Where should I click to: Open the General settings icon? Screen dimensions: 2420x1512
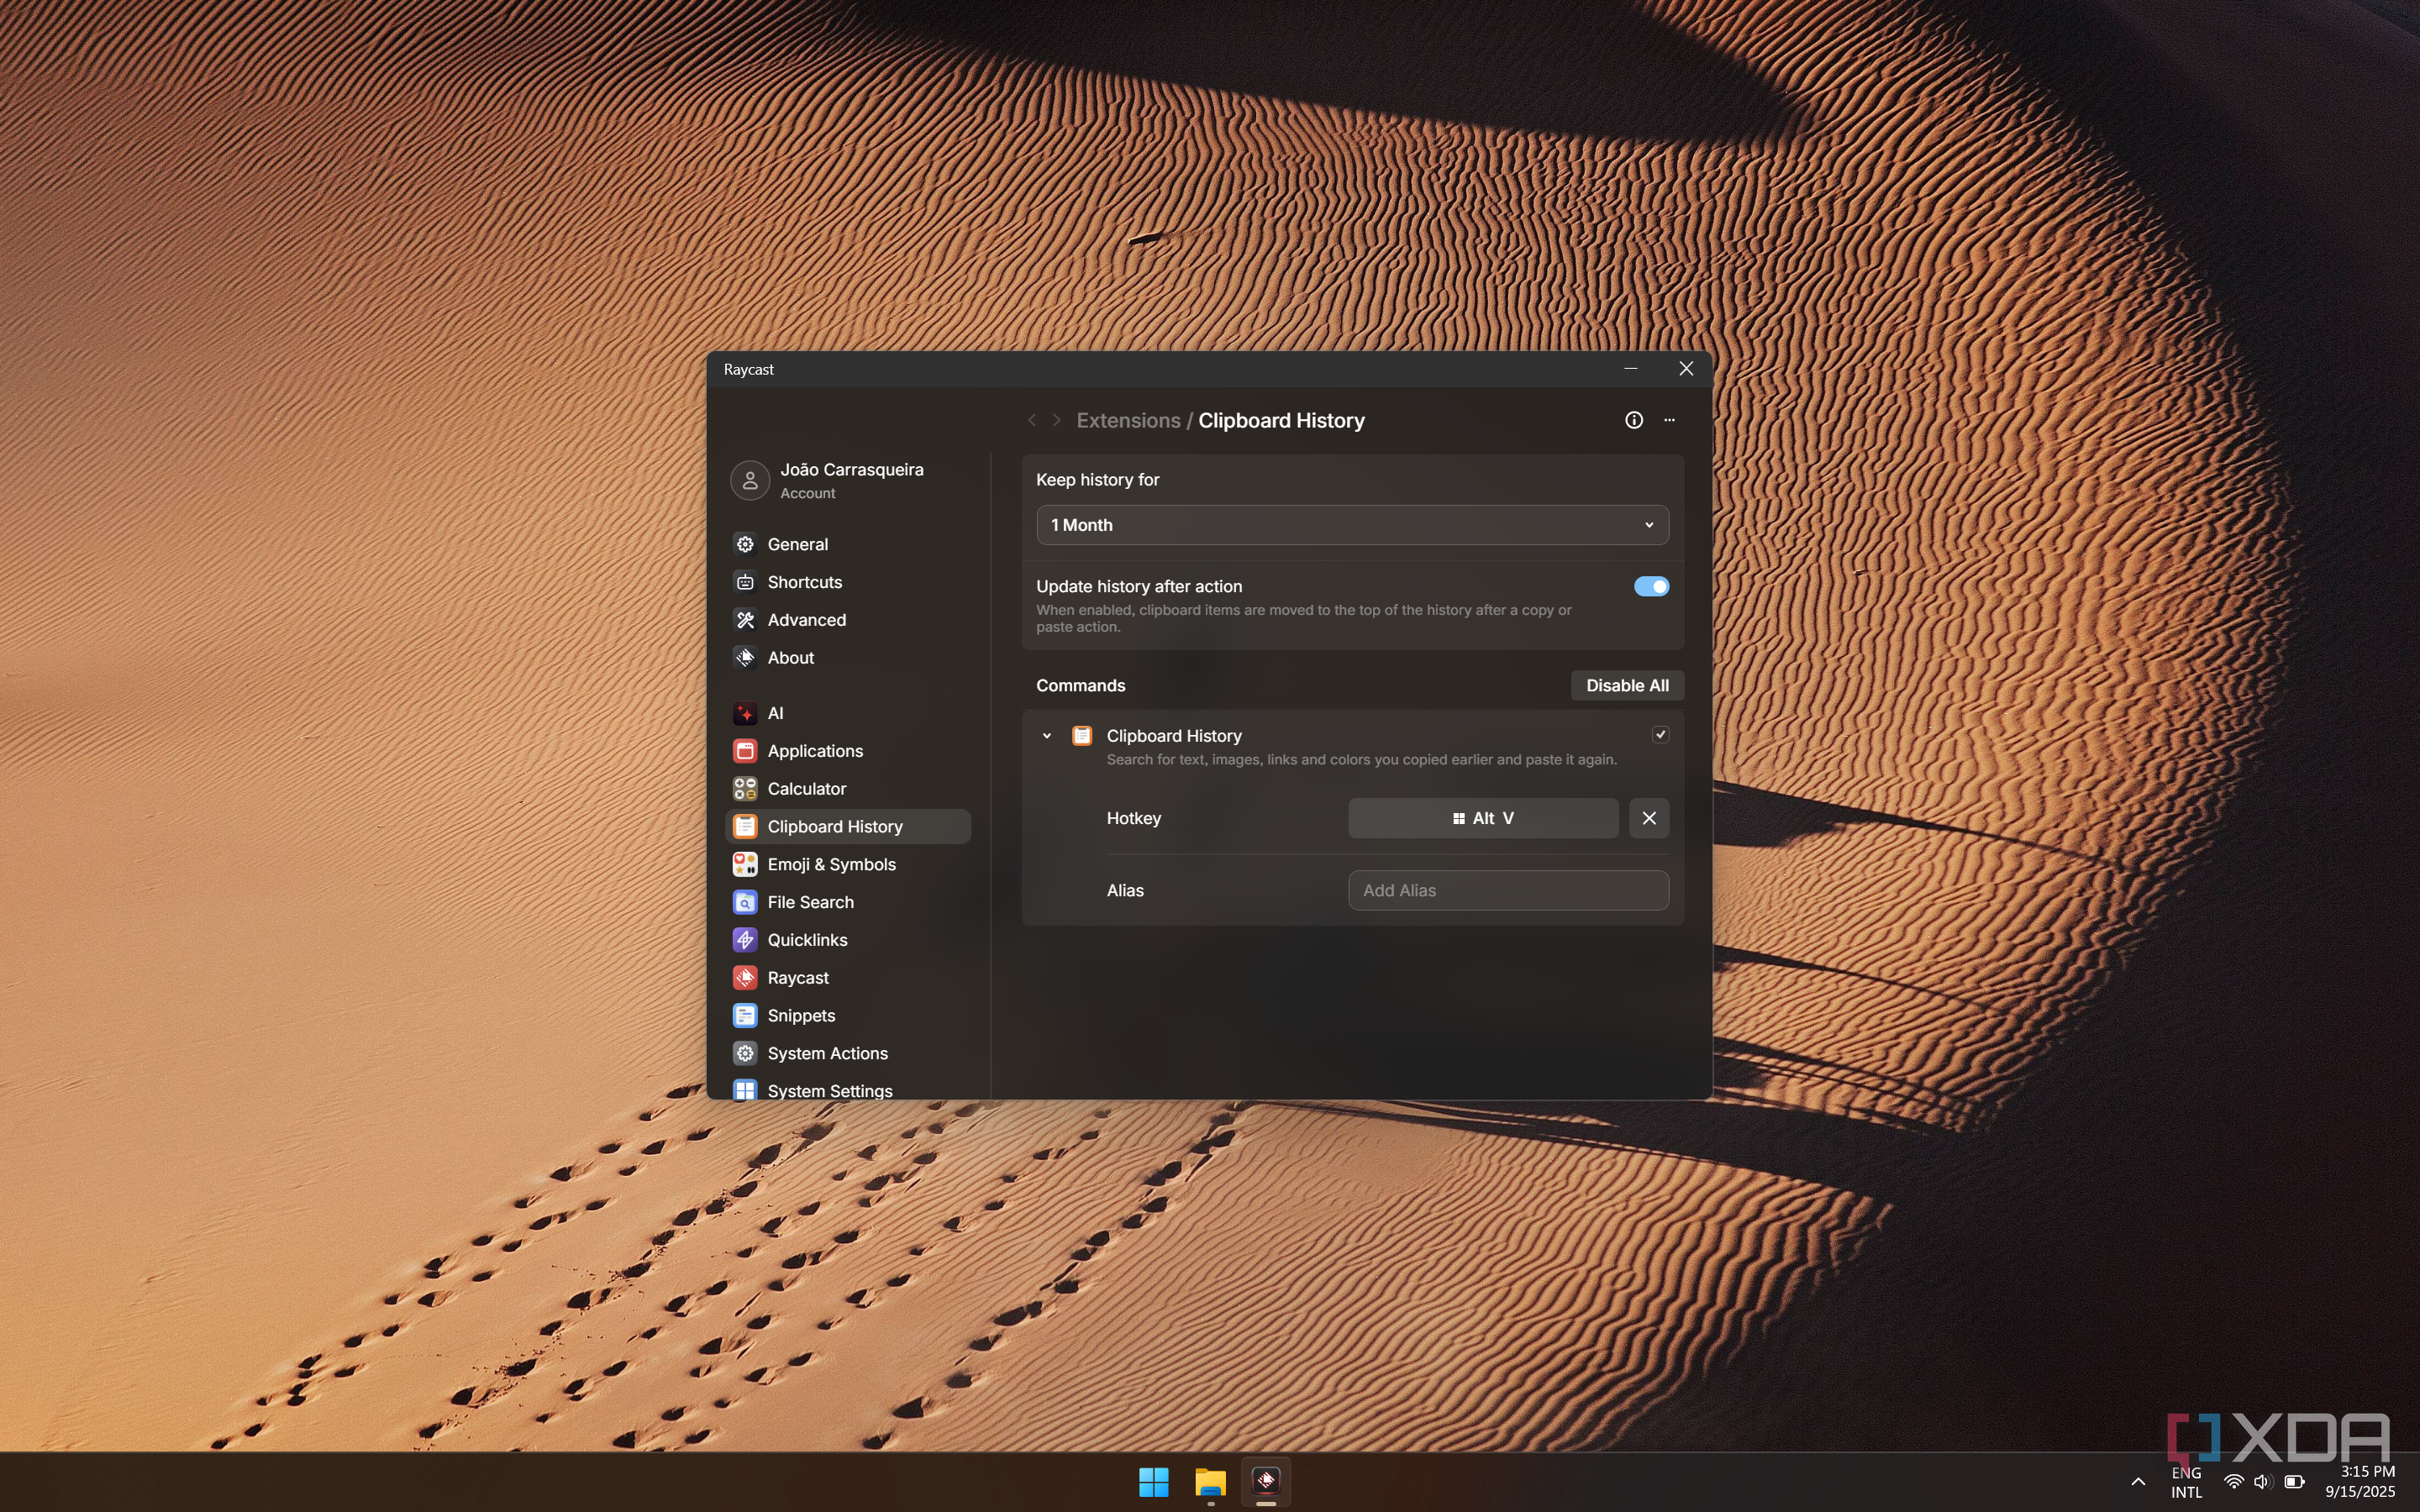click(x=745, y=544)
